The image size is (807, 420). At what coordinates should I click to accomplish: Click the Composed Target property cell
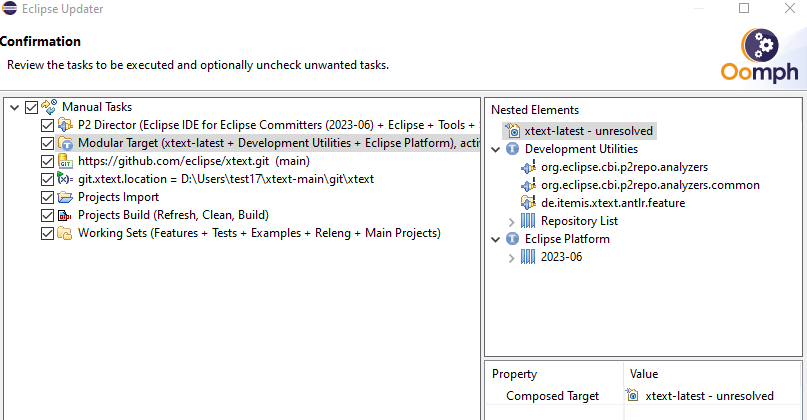tap(554, 396)
